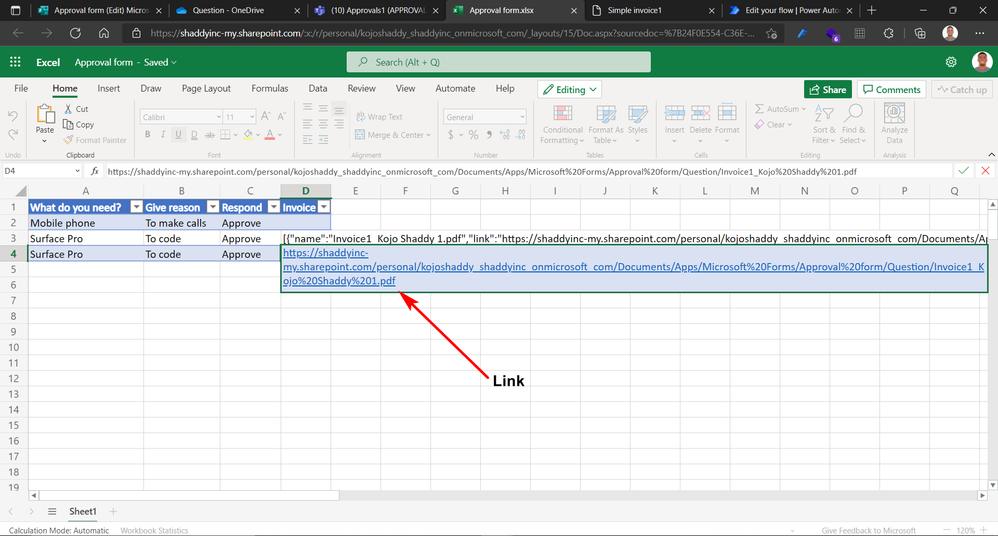The image size is (998, 536).
Task: Open the Editing mode dropdown
Action: [570, 90]
